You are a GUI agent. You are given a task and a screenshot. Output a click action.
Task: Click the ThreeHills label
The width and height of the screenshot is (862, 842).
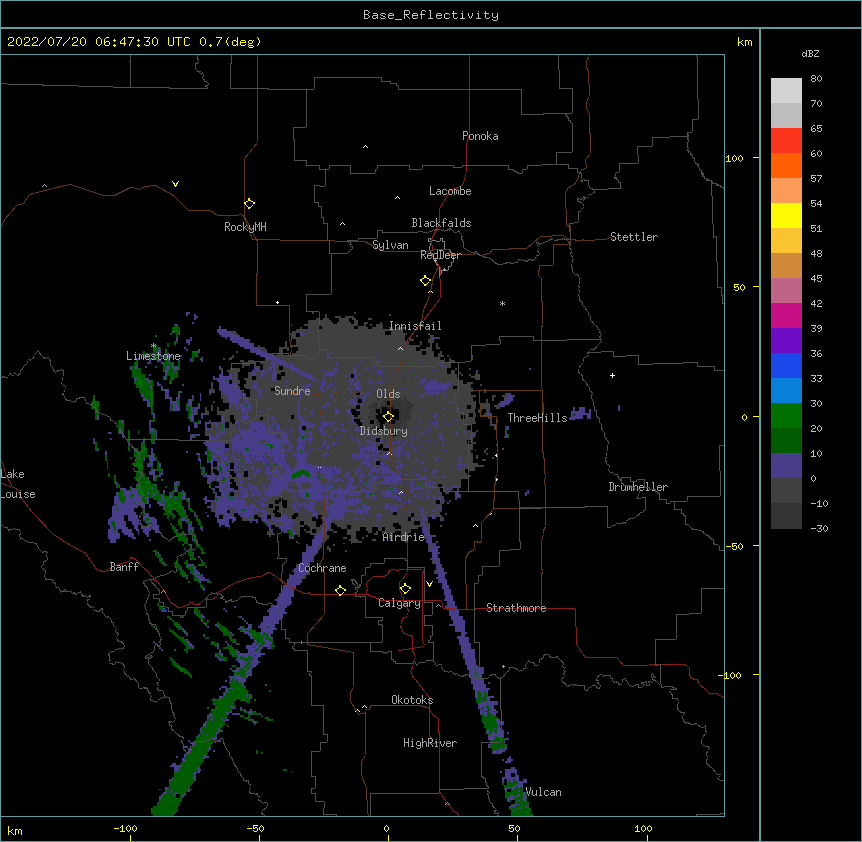(x=537, y=418)
